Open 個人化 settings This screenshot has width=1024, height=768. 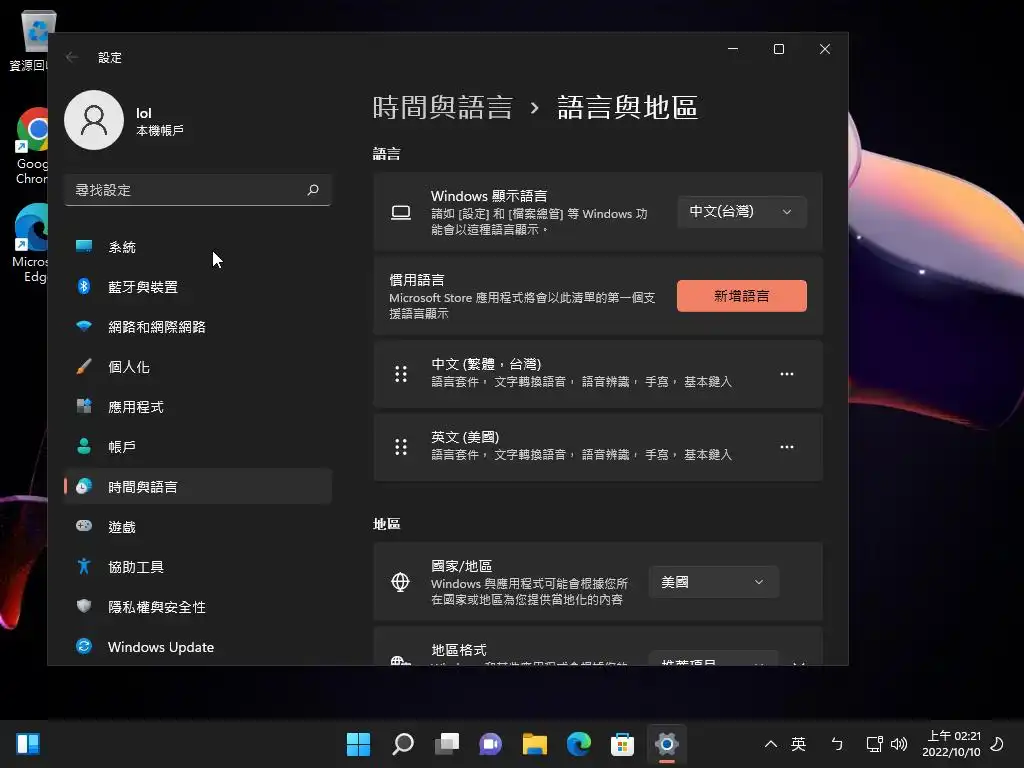198,367
